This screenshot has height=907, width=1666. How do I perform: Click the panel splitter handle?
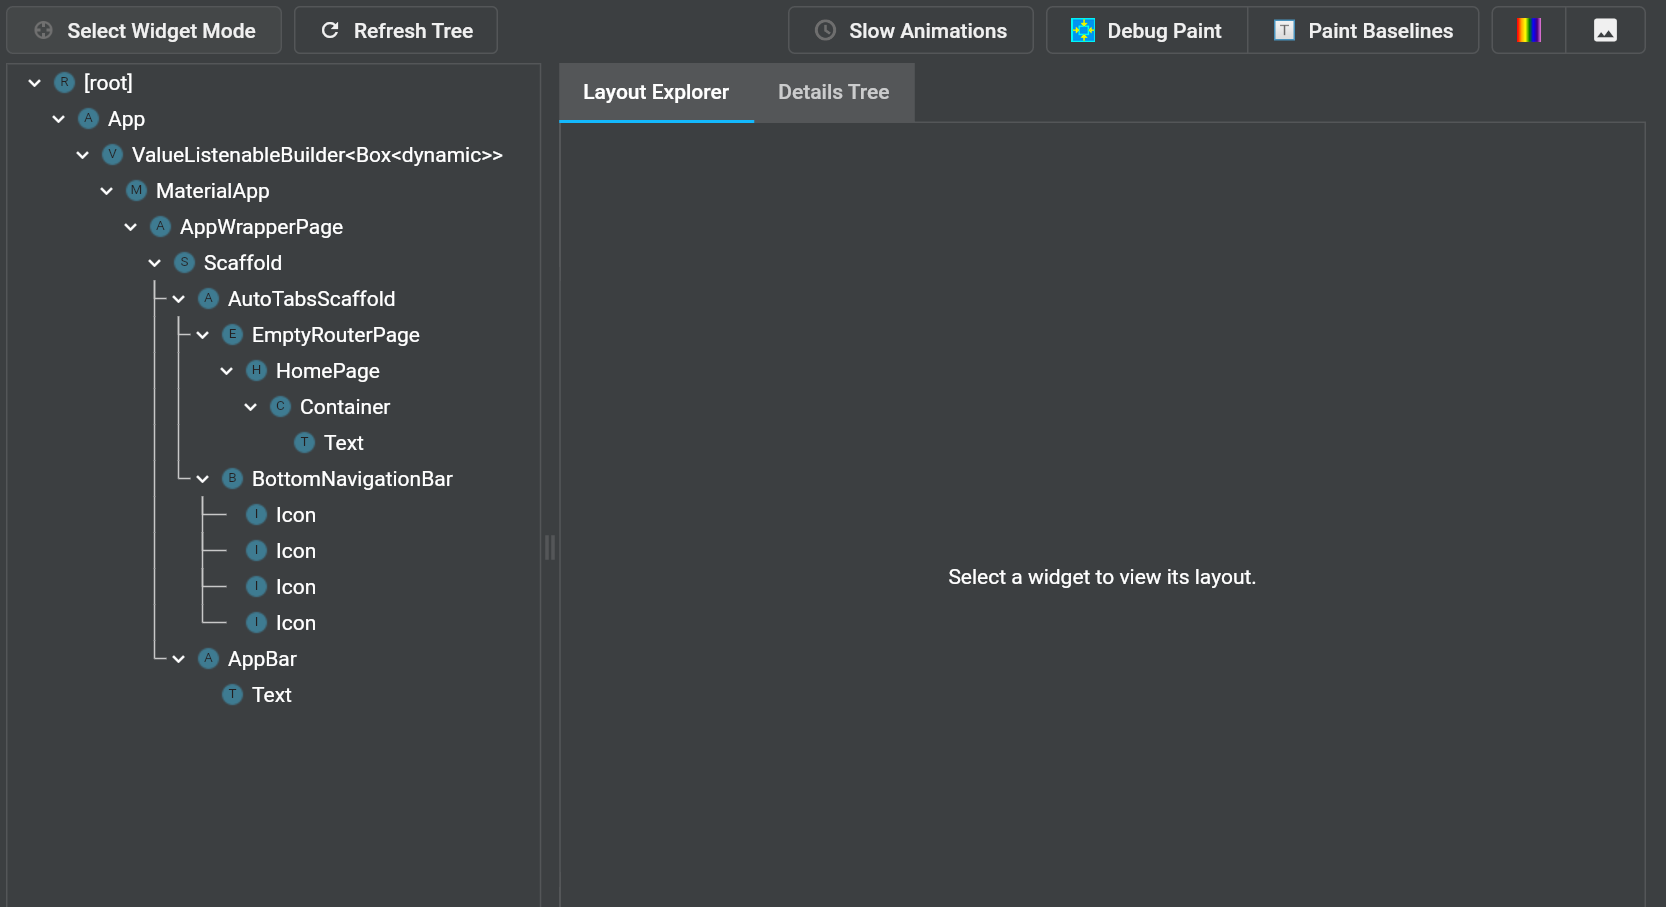coord(550,547)
